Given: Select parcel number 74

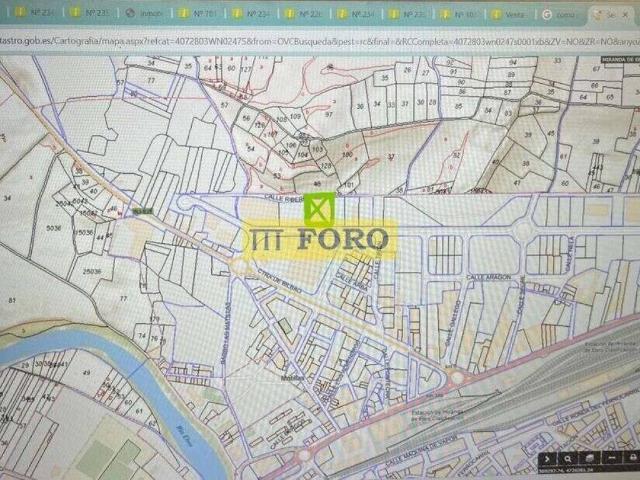Looking at the screenshot, I should click(x=142, y=336).
